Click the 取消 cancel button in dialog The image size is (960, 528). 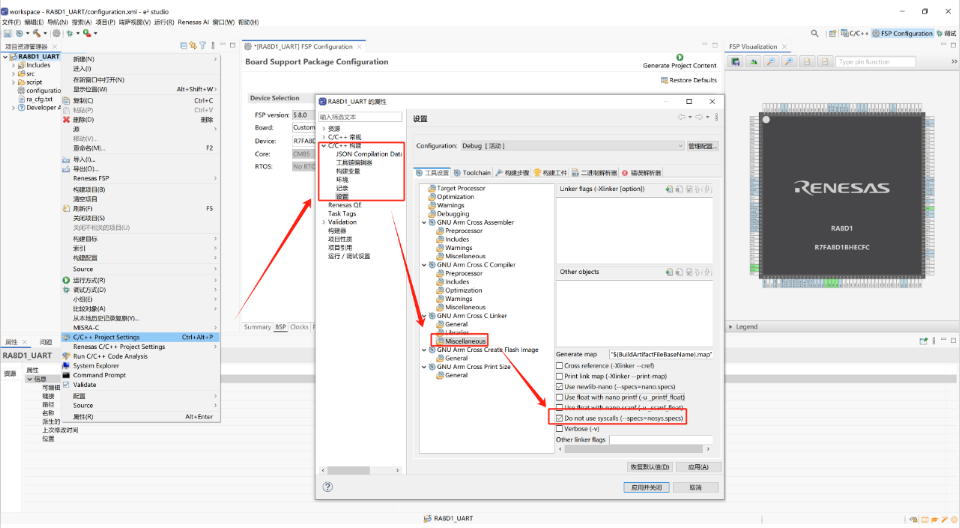pyautogui.click(x=696, y=488)
